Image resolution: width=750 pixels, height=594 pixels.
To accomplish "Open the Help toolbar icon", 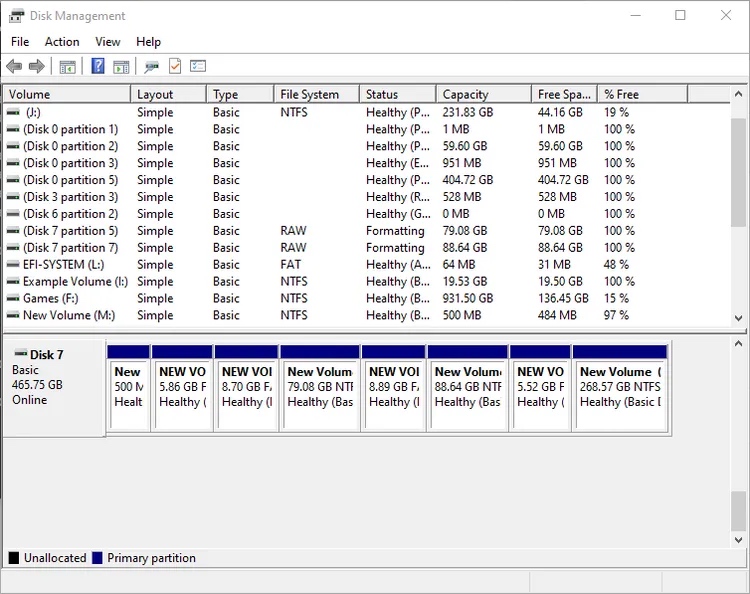I will 98,66.
